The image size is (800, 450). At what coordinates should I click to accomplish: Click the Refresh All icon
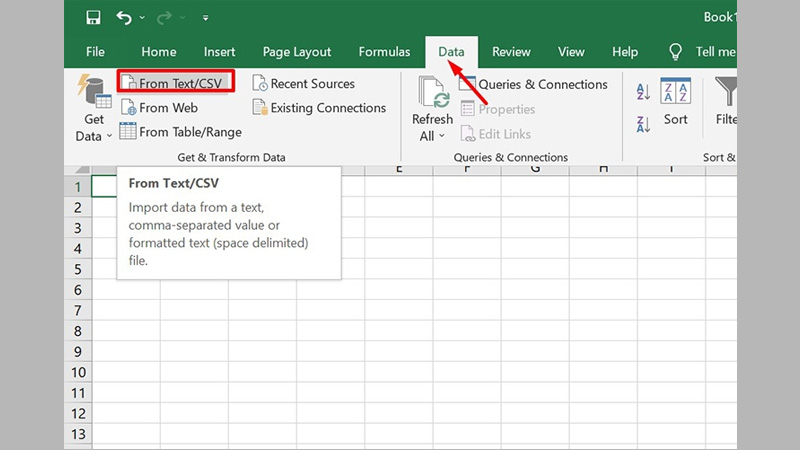(434, 92)
